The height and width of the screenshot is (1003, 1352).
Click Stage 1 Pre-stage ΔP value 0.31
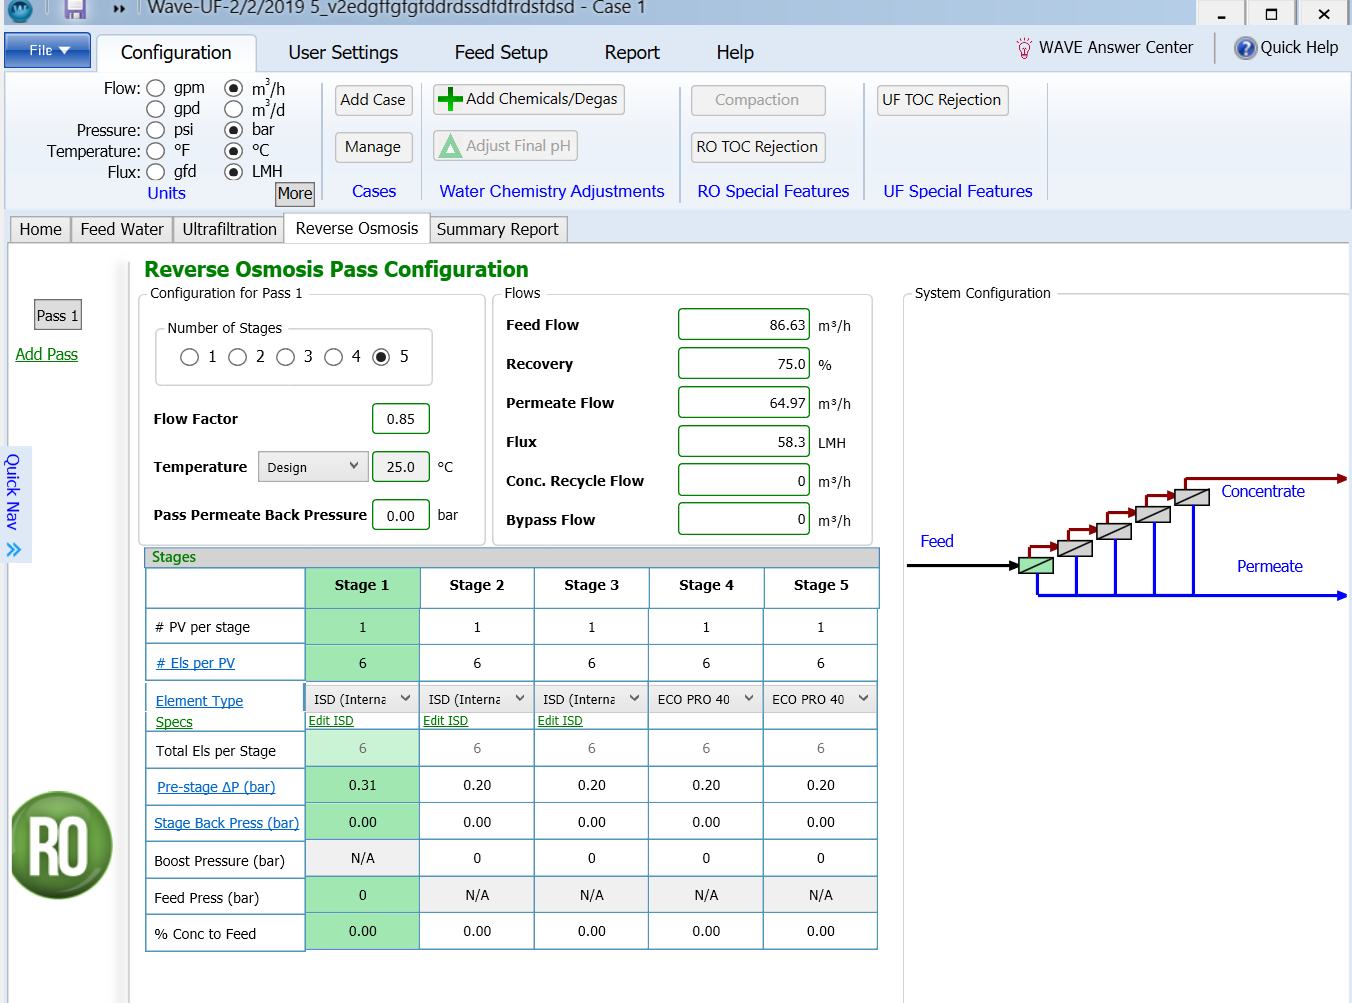pyautogui.click(x=362, y=785)
